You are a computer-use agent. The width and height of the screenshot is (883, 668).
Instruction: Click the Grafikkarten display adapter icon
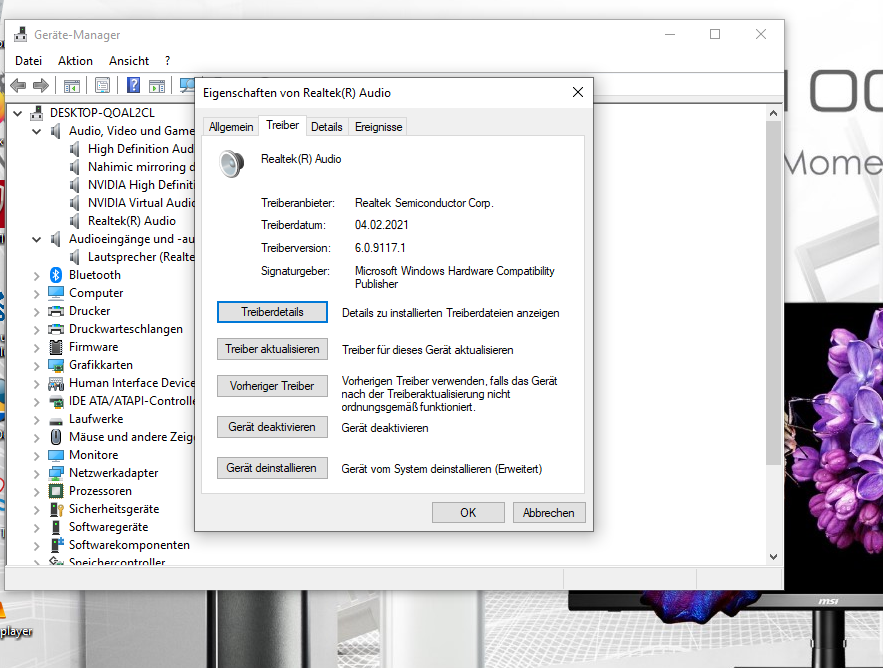[56, 365]
